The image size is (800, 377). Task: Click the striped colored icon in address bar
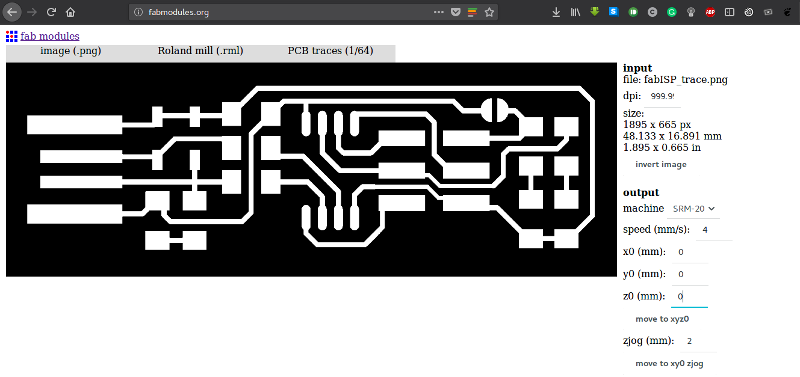click(x=472, y=12)
